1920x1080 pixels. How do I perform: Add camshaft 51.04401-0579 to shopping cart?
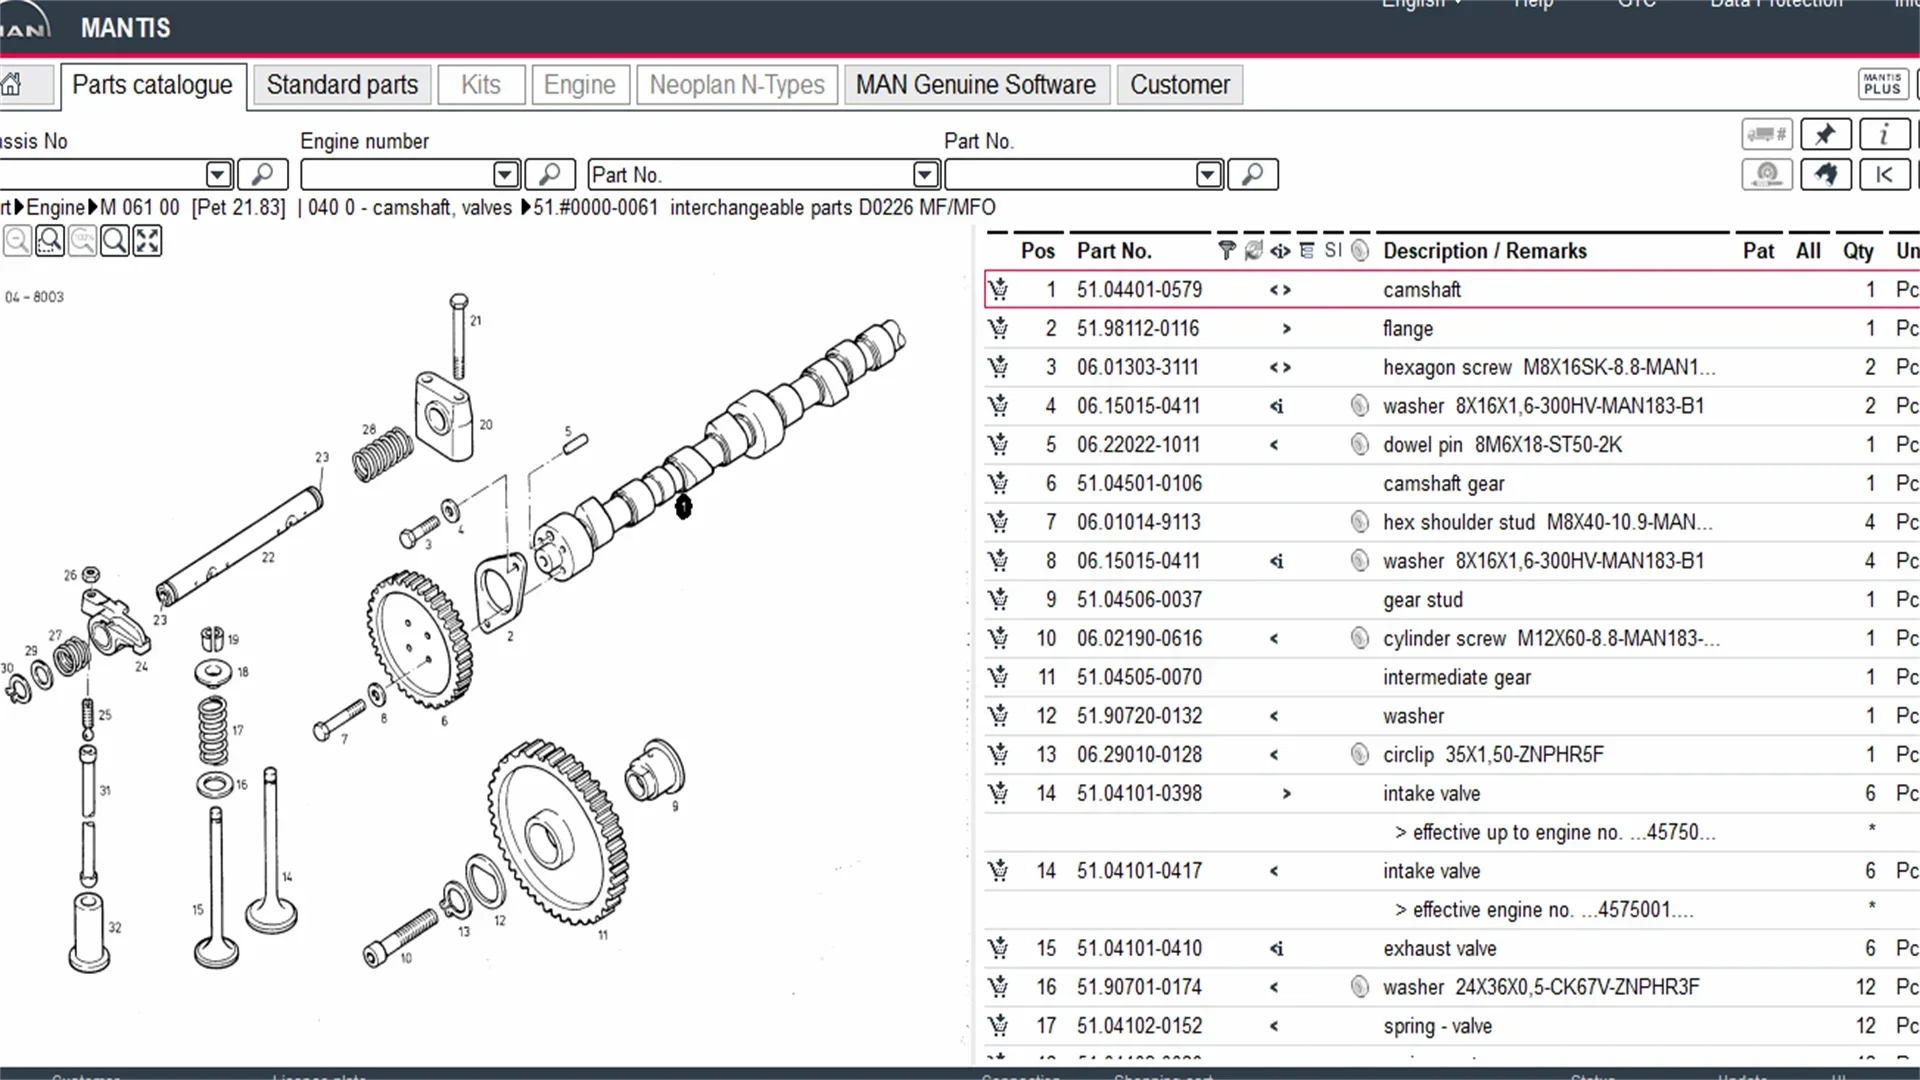click(998, 290)
